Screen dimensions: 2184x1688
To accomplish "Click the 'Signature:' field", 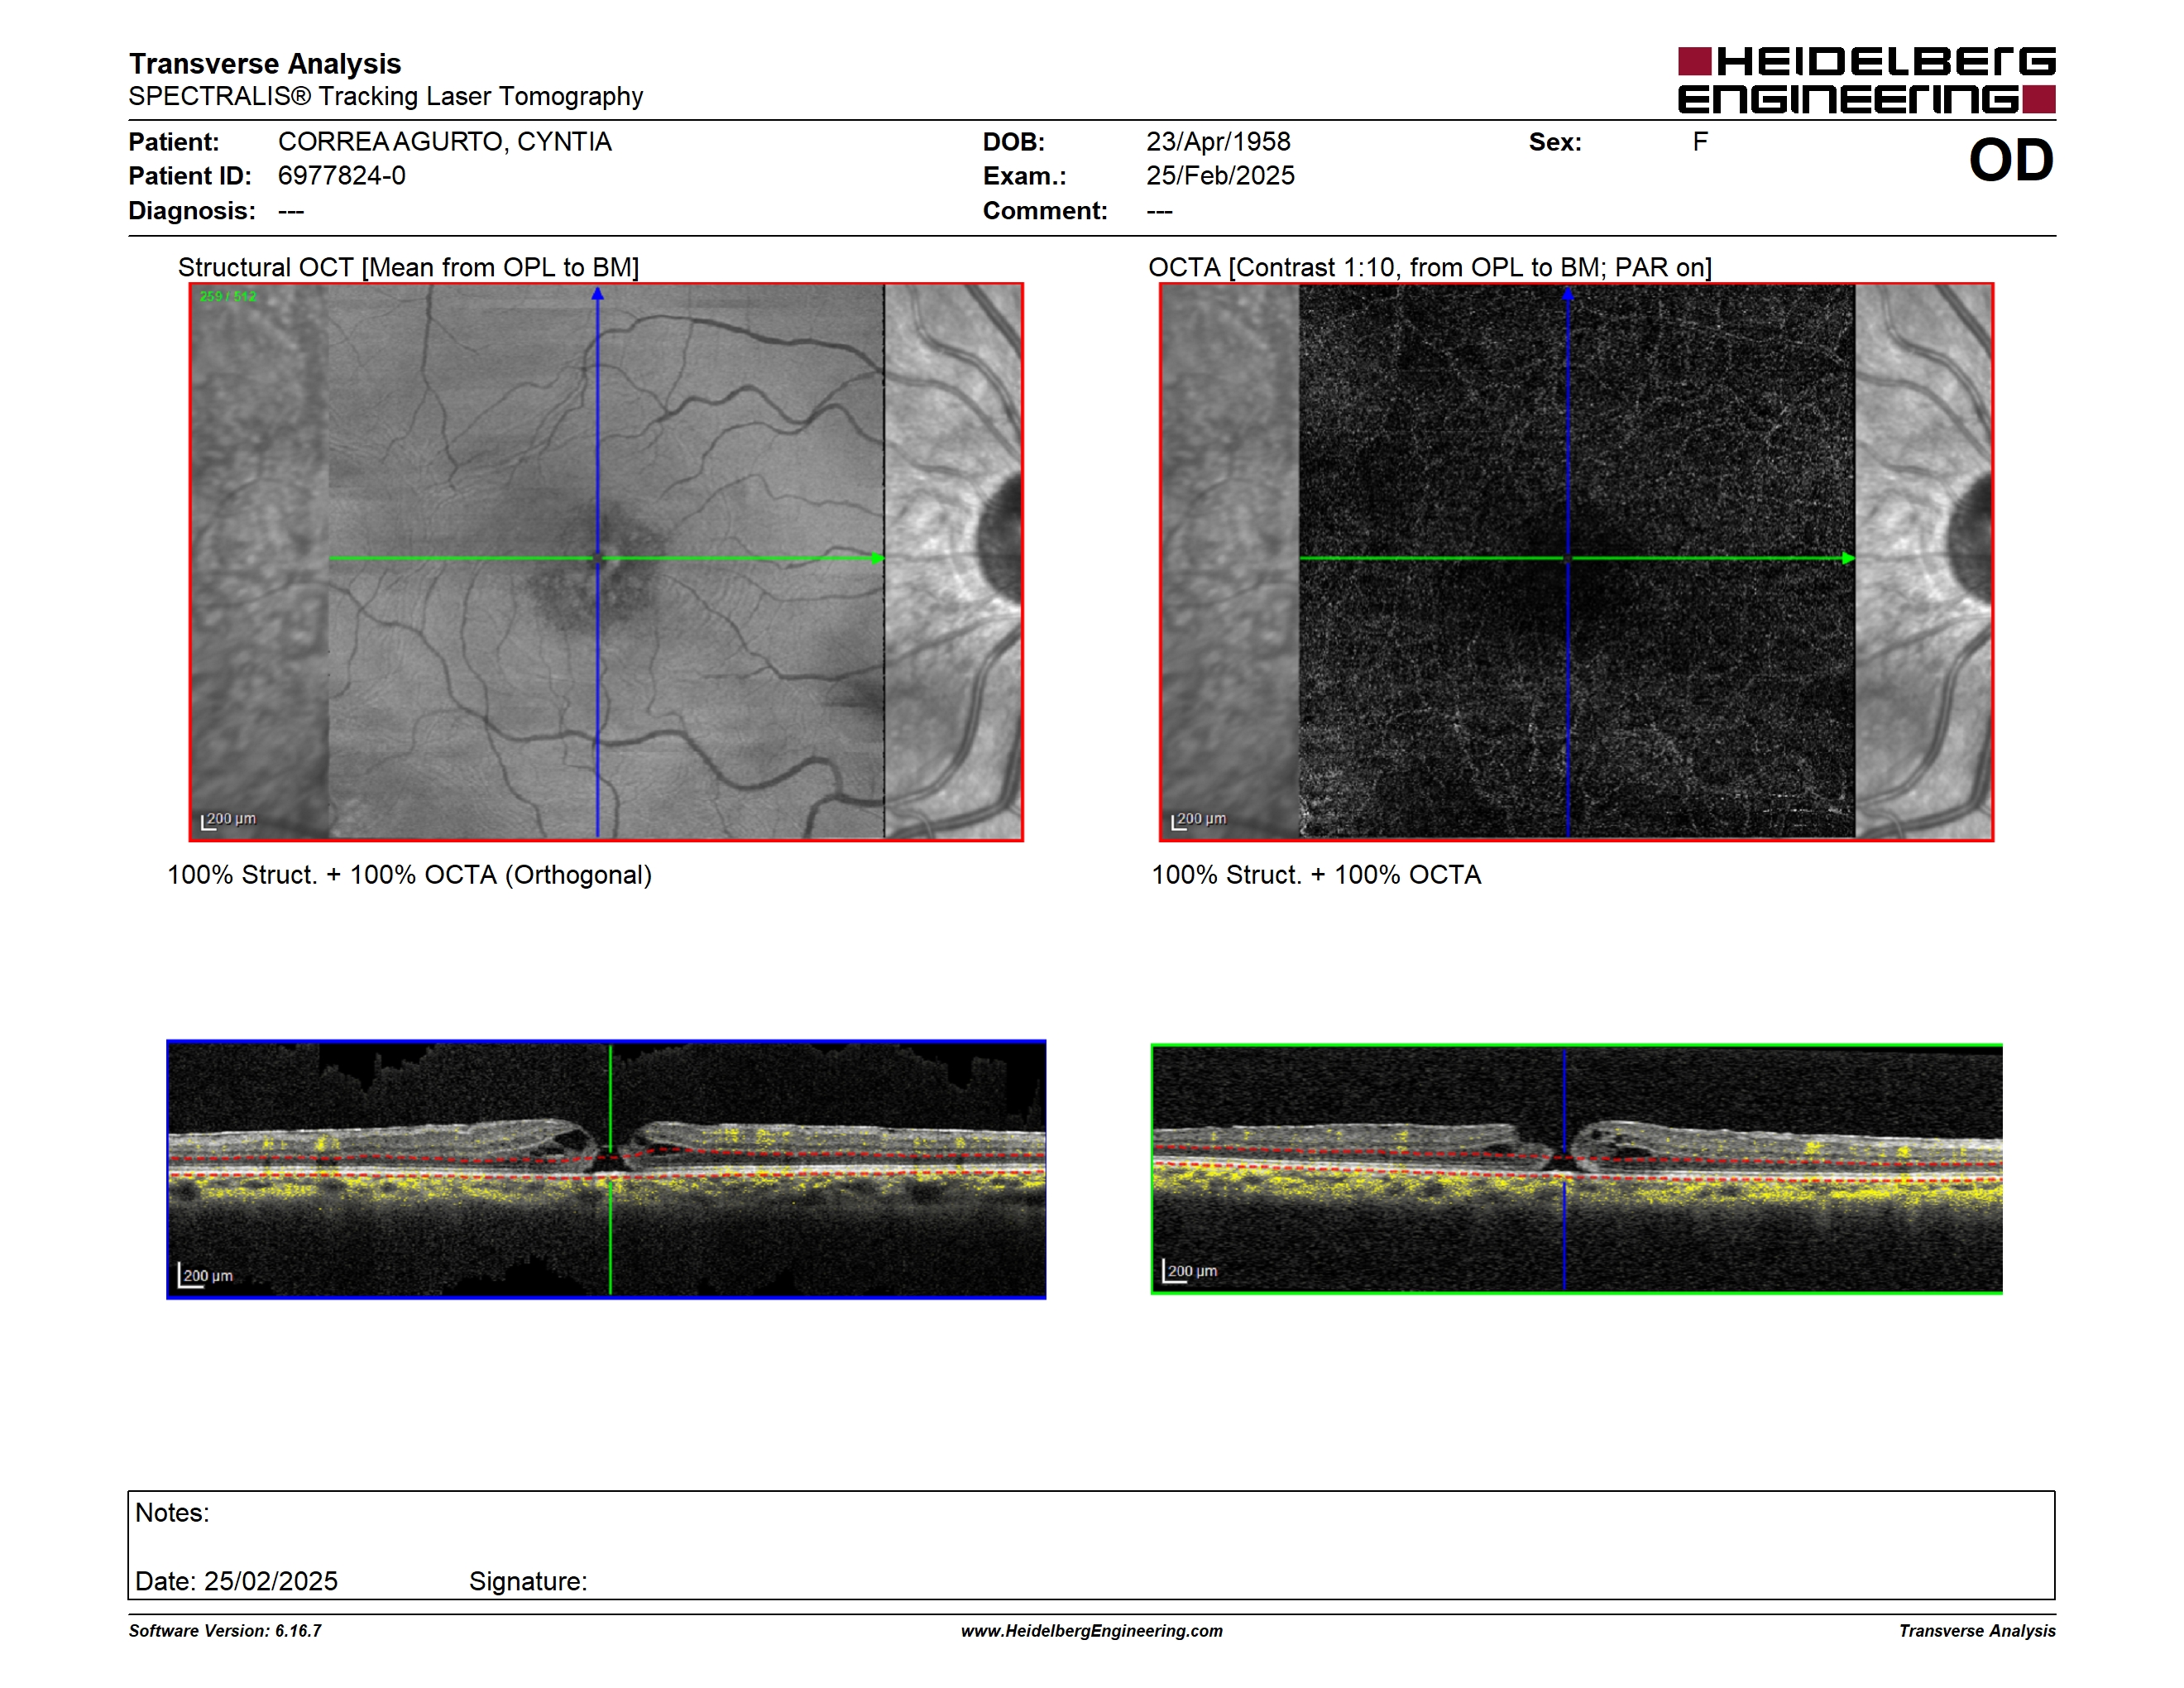I will pos(528,1582).
